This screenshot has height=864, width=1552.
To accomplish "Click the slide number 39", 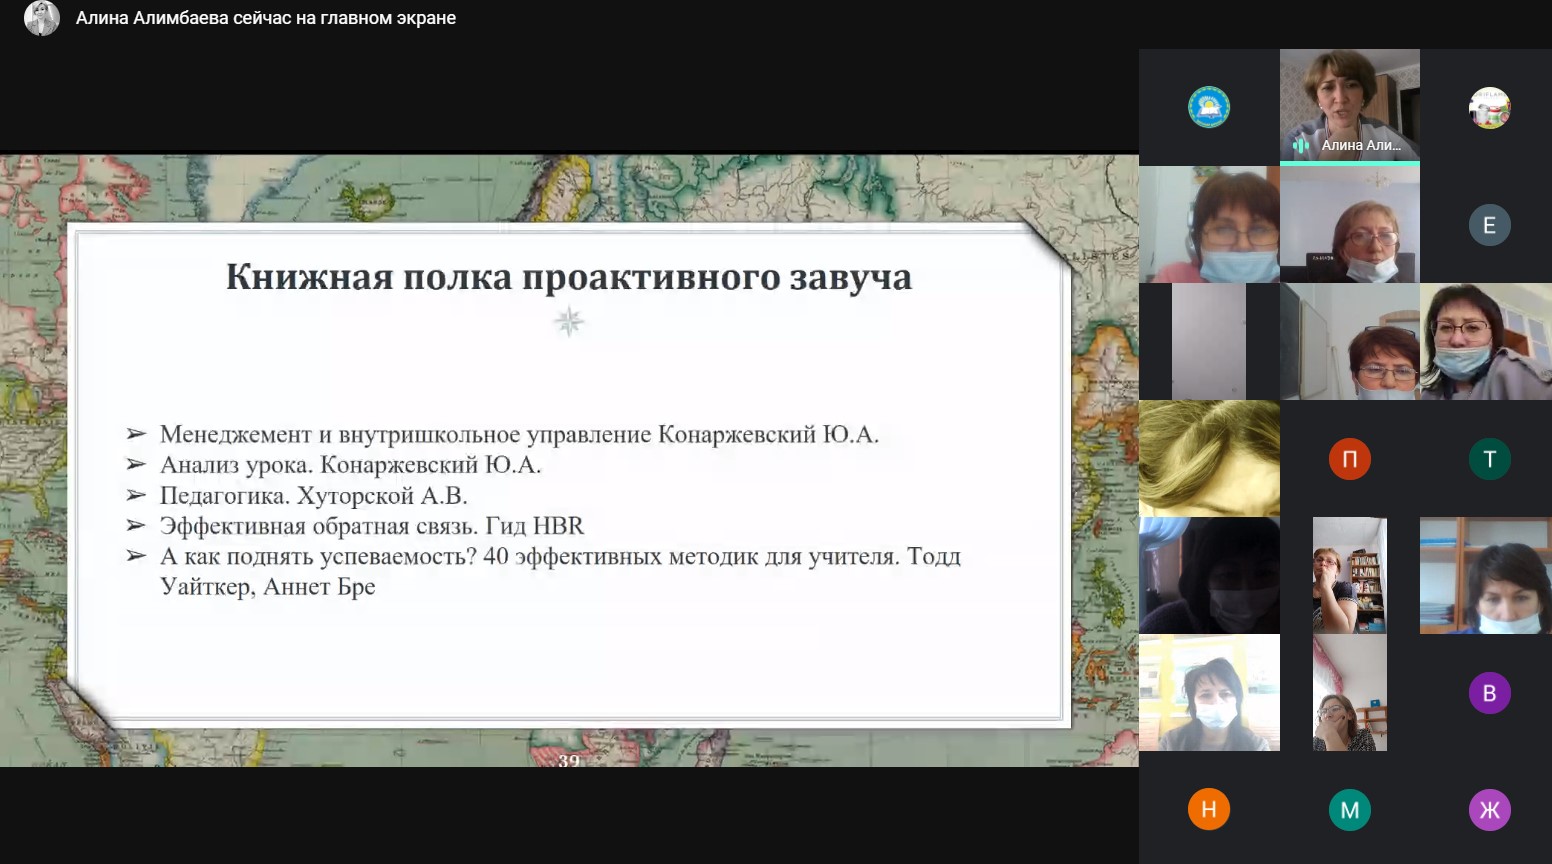I will pyautogui.click(x=569, y=760).
